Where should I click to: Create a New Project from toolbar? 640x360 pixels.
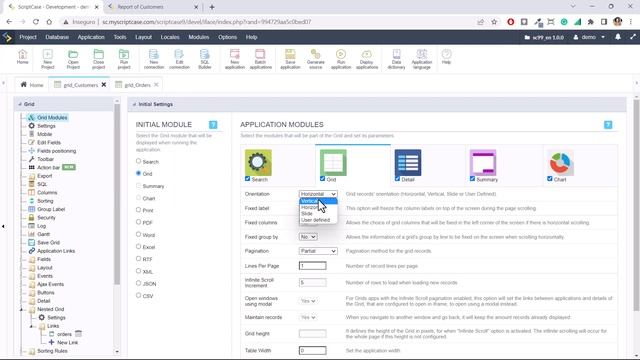point(48,59)
